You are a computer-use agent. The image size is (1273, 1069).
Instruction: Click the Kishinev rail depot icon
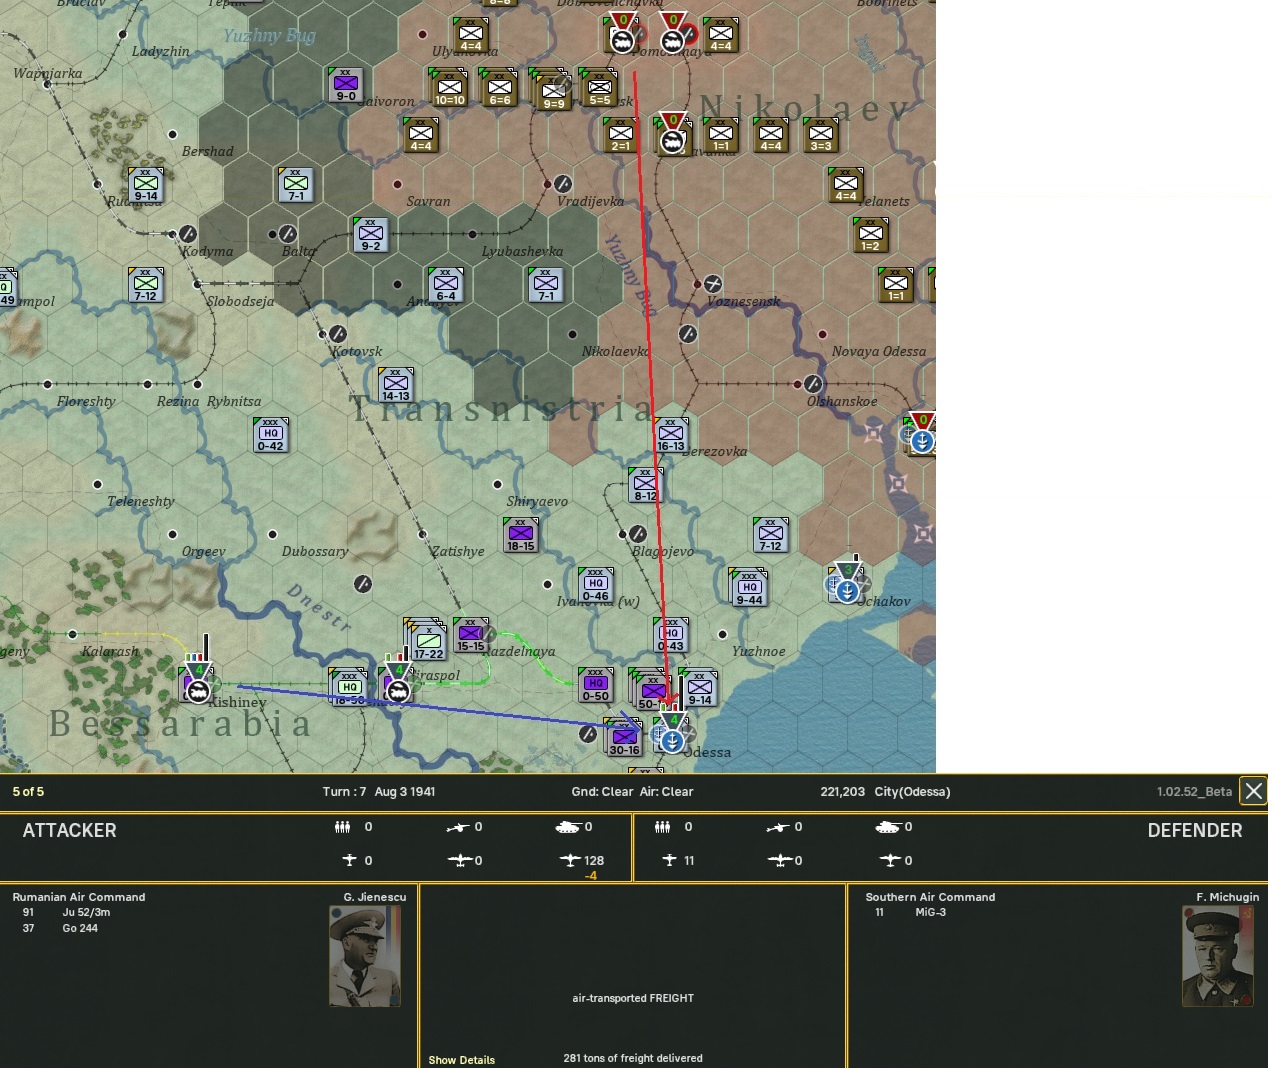[198, 691]
